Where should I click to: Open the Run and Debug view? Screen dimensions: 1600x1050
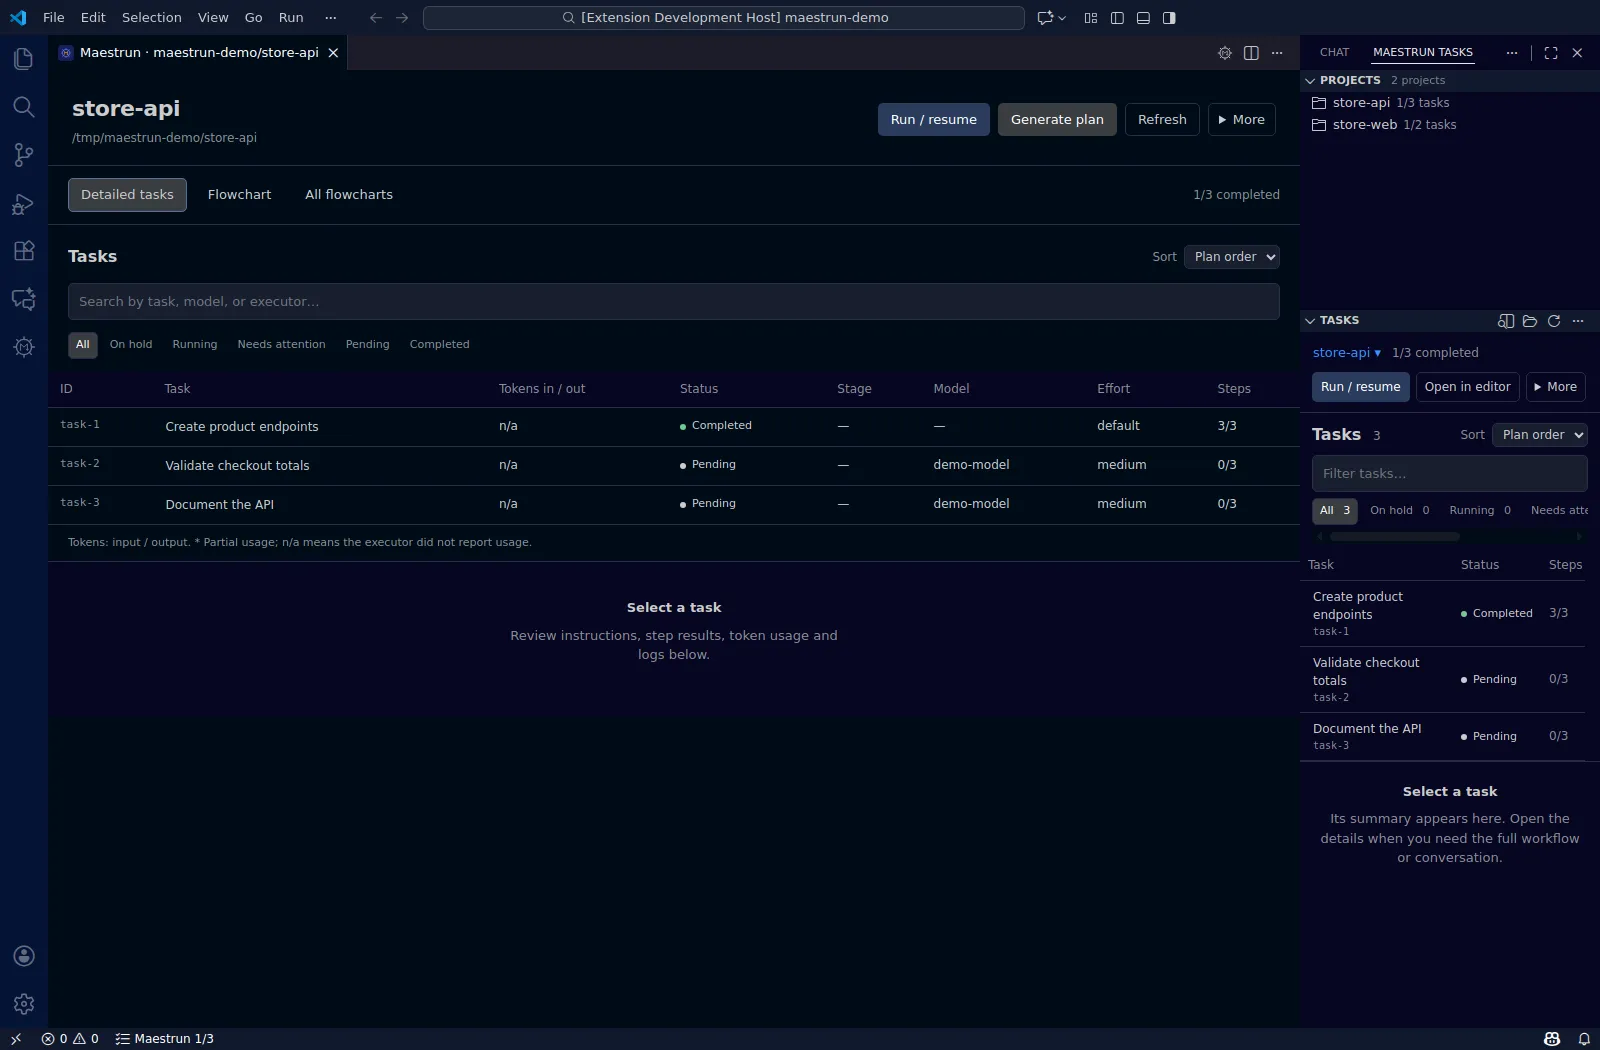click(24, 203)
